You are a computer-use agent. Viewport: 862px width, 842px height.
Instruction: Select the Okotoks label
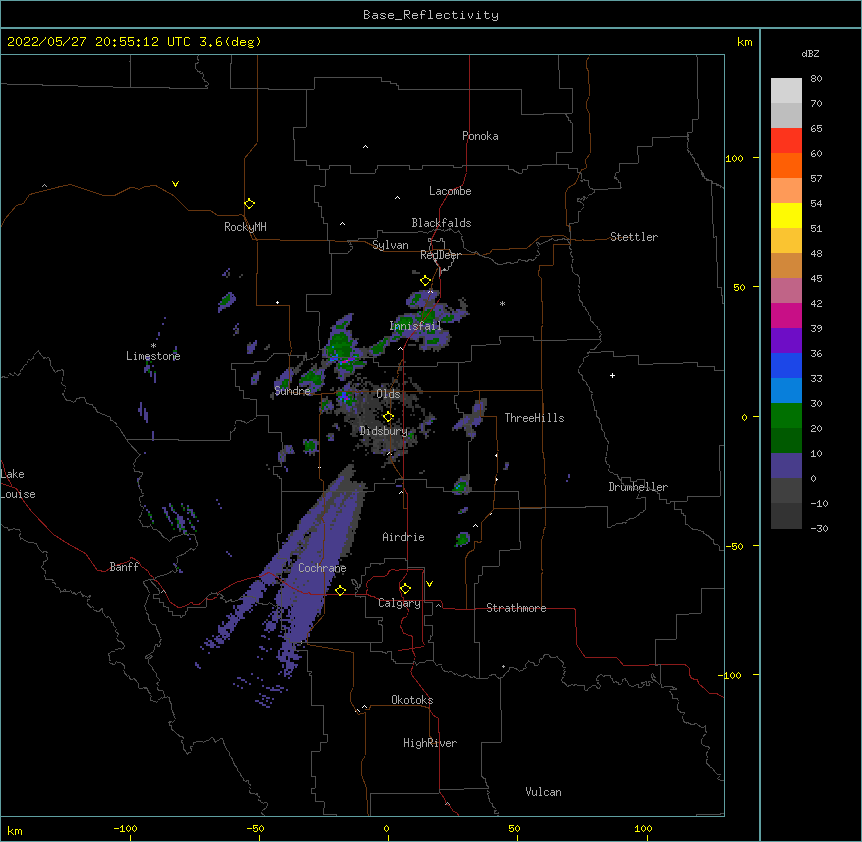(412, 700)
